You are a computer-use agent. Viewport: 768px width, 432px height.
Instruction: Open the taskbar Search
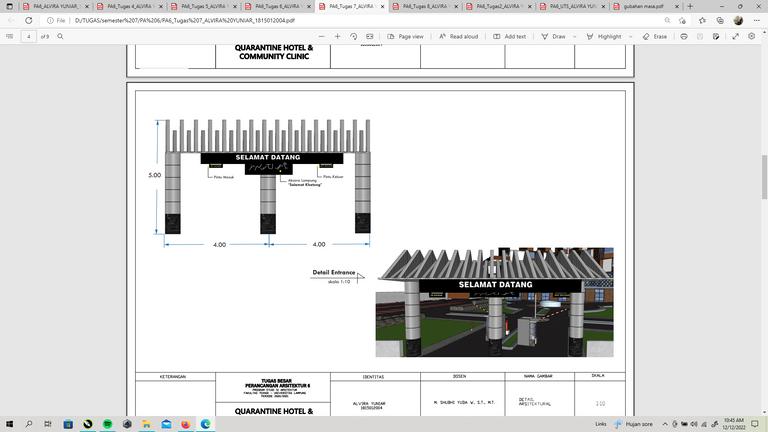[x=28, y=424]
